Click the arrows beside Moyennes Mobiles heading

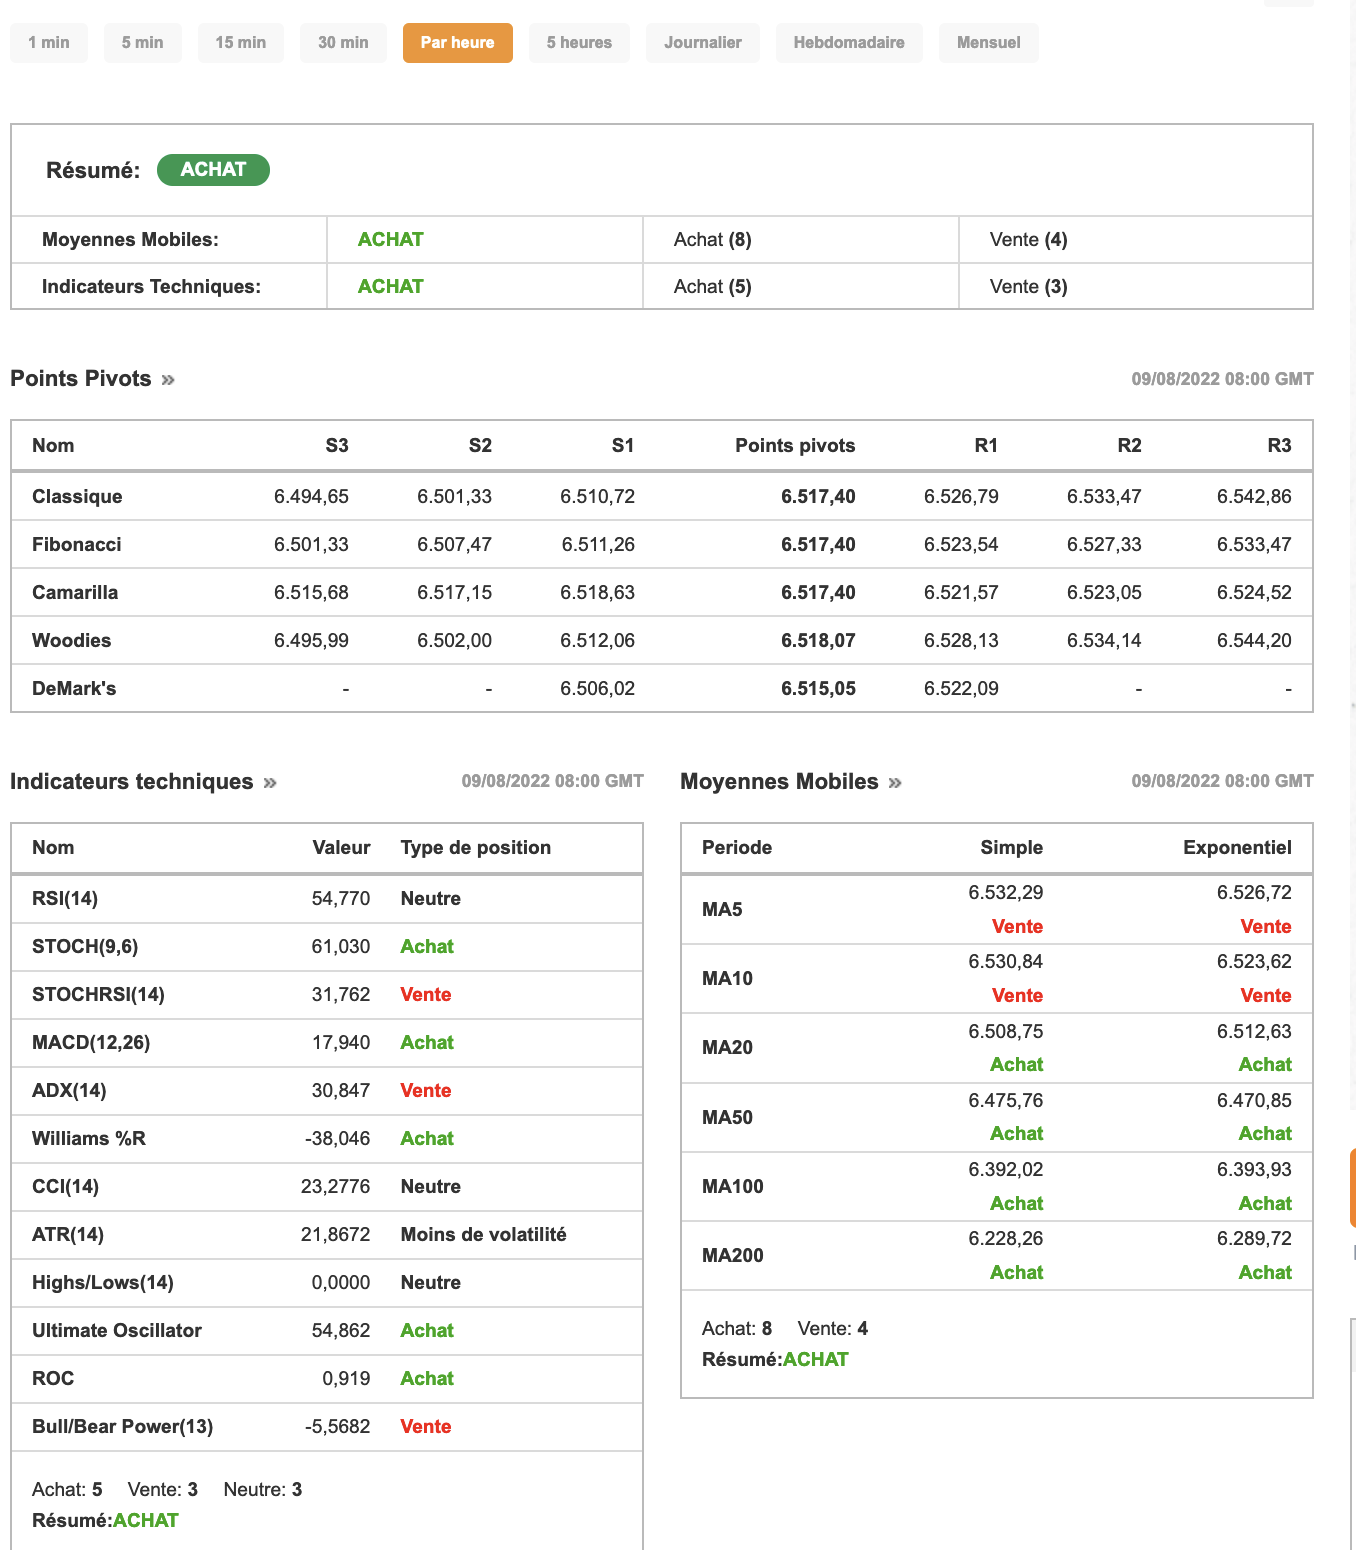pos(895,783)
